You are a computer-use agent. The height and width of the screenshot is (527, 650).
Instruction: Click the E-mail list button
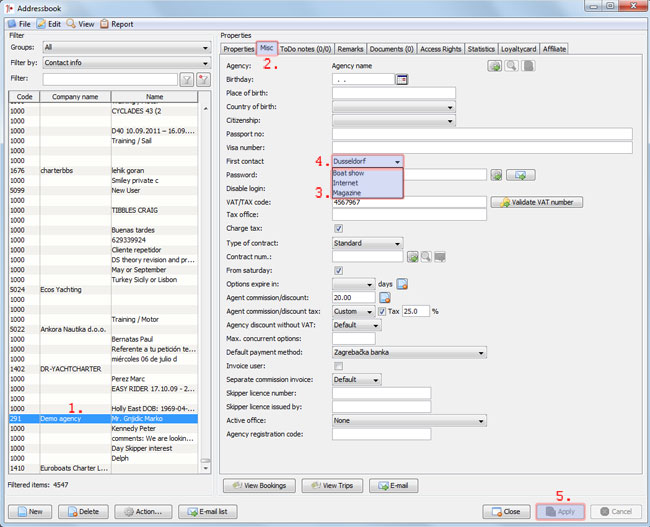coord(208,512)
